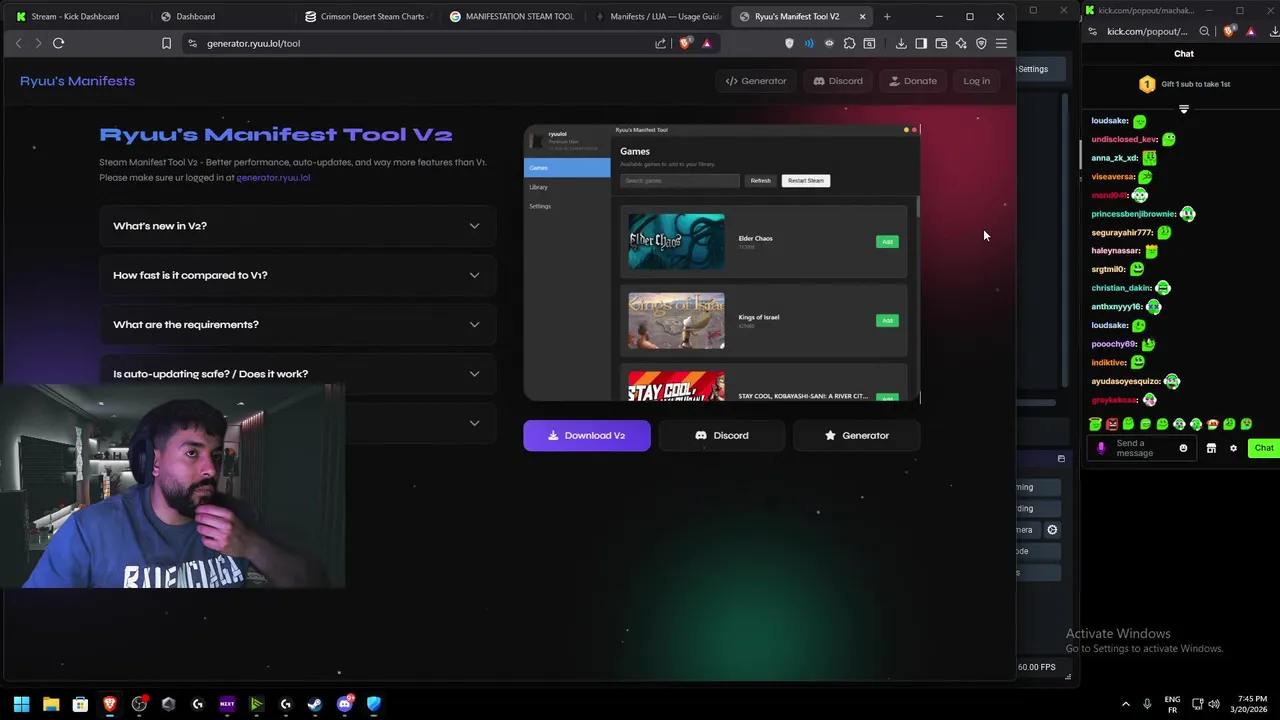This screenshot has width=1280, height=720.
Task: Open the browser downloads icon
Action: tap(901, 43)
